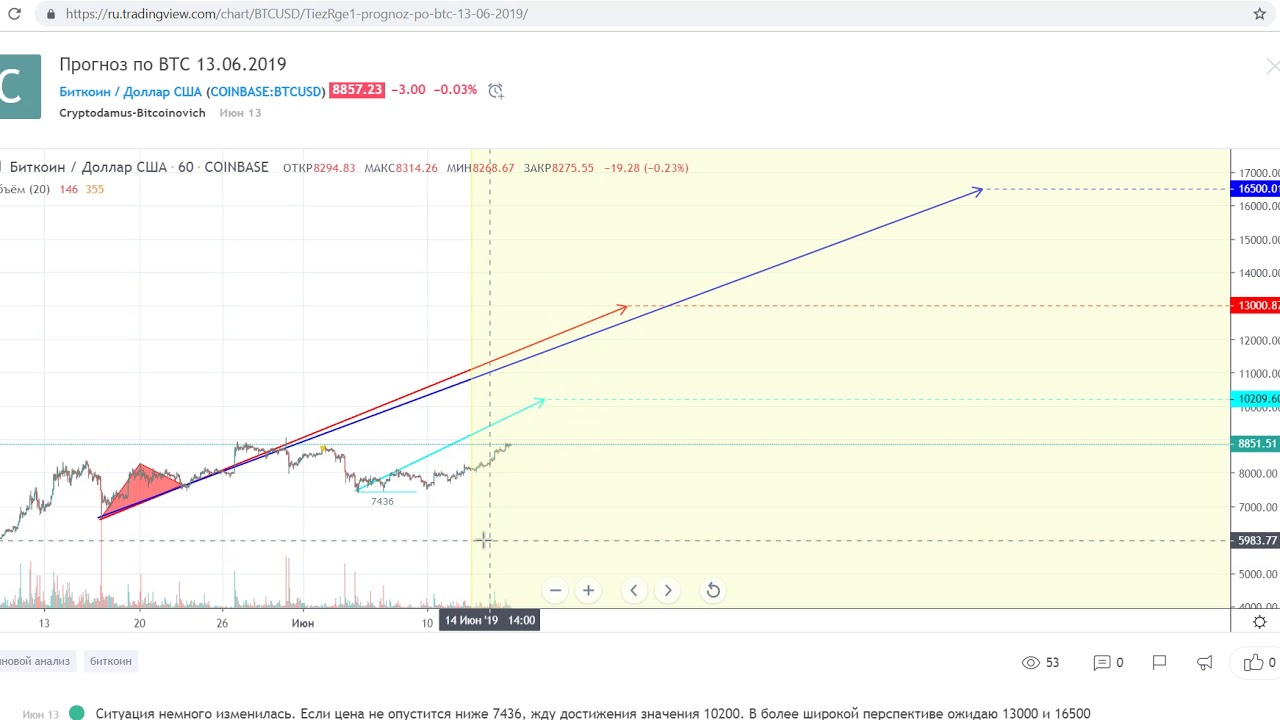The height and width of the screenshot is (720, 1280).
Task: Click the alarm clock alert icon
Action: 495,91
